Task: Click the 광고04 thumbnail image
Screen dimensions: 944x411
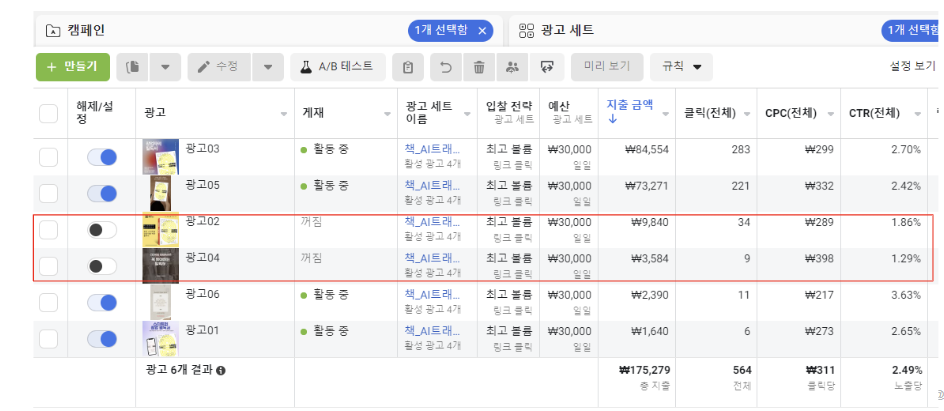Action: 160,265
